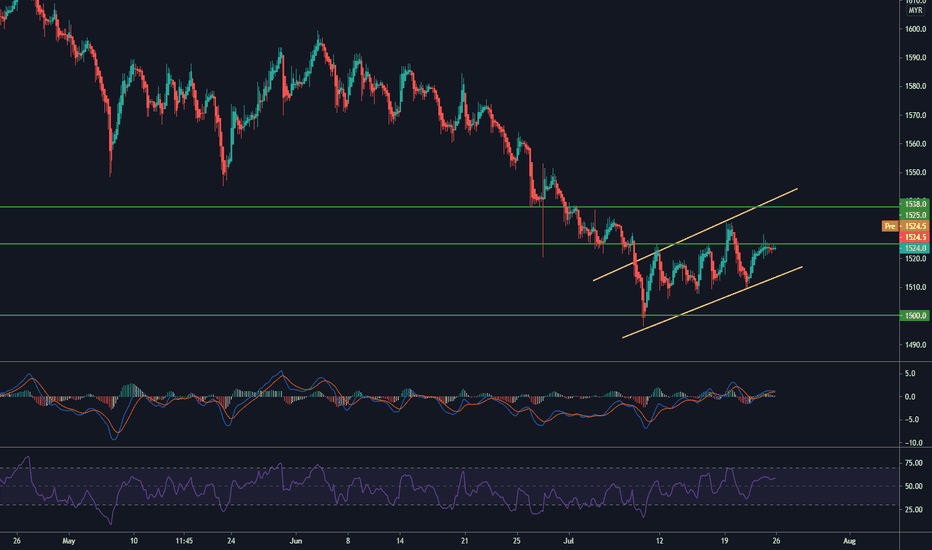The image size is (932, 550).
Task: Click the 1570.0 price axis value
Action: [915, 115]
